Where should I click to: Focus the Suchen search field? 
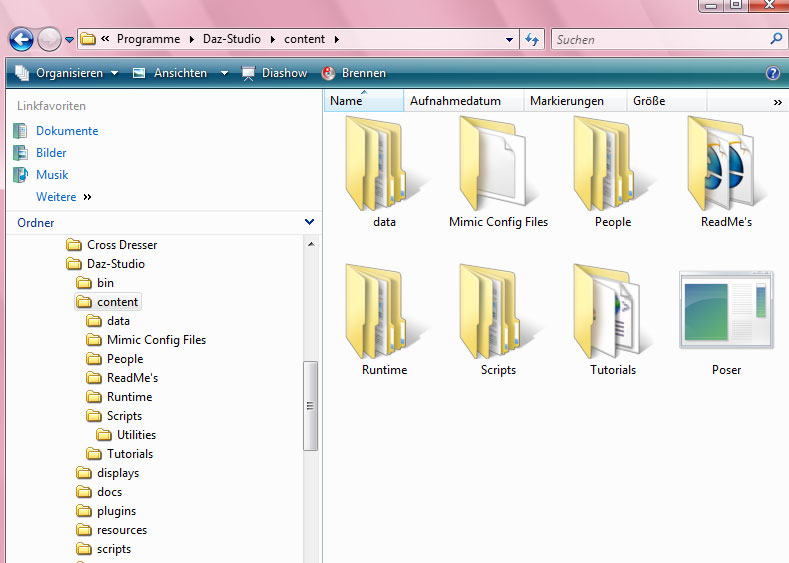(x=660, y=39)
